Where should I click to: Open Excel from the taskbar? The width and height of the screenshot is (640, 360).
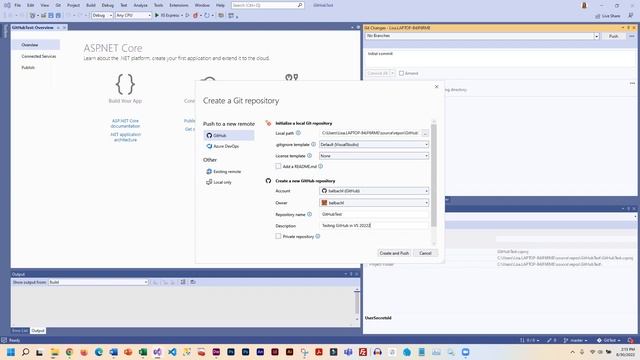pyautogui.click(x=142, y=352)
